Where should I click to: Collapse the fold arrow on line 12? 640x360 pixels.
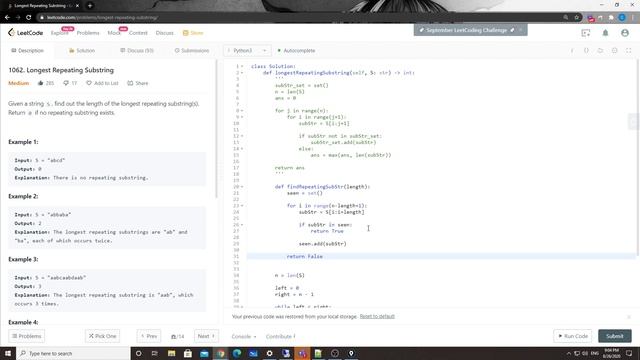[242, 136]
